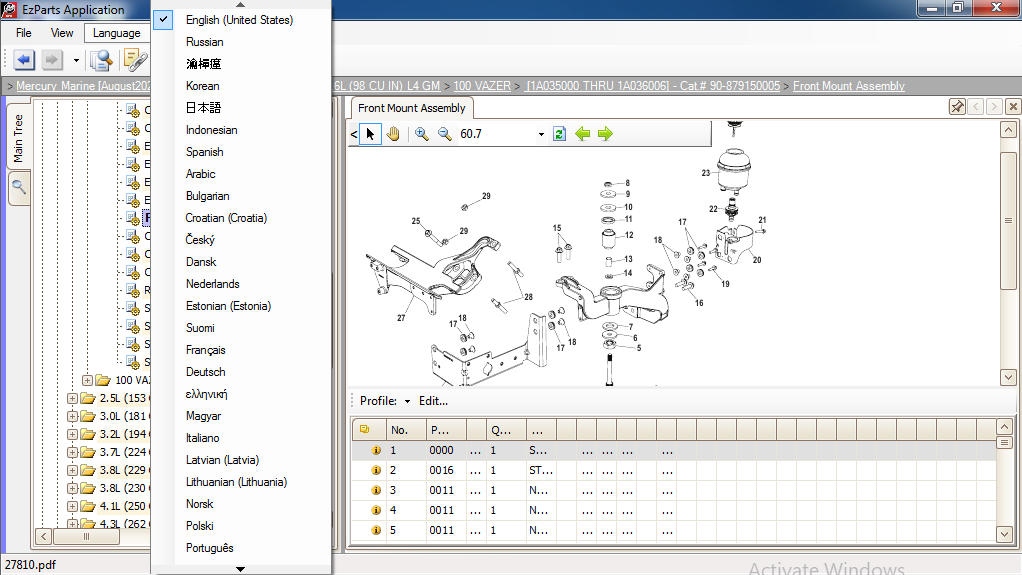Click the zoom out magnifier icon
The width and height of the screenshot is (1022, 575).
click(x=445, y=134)
